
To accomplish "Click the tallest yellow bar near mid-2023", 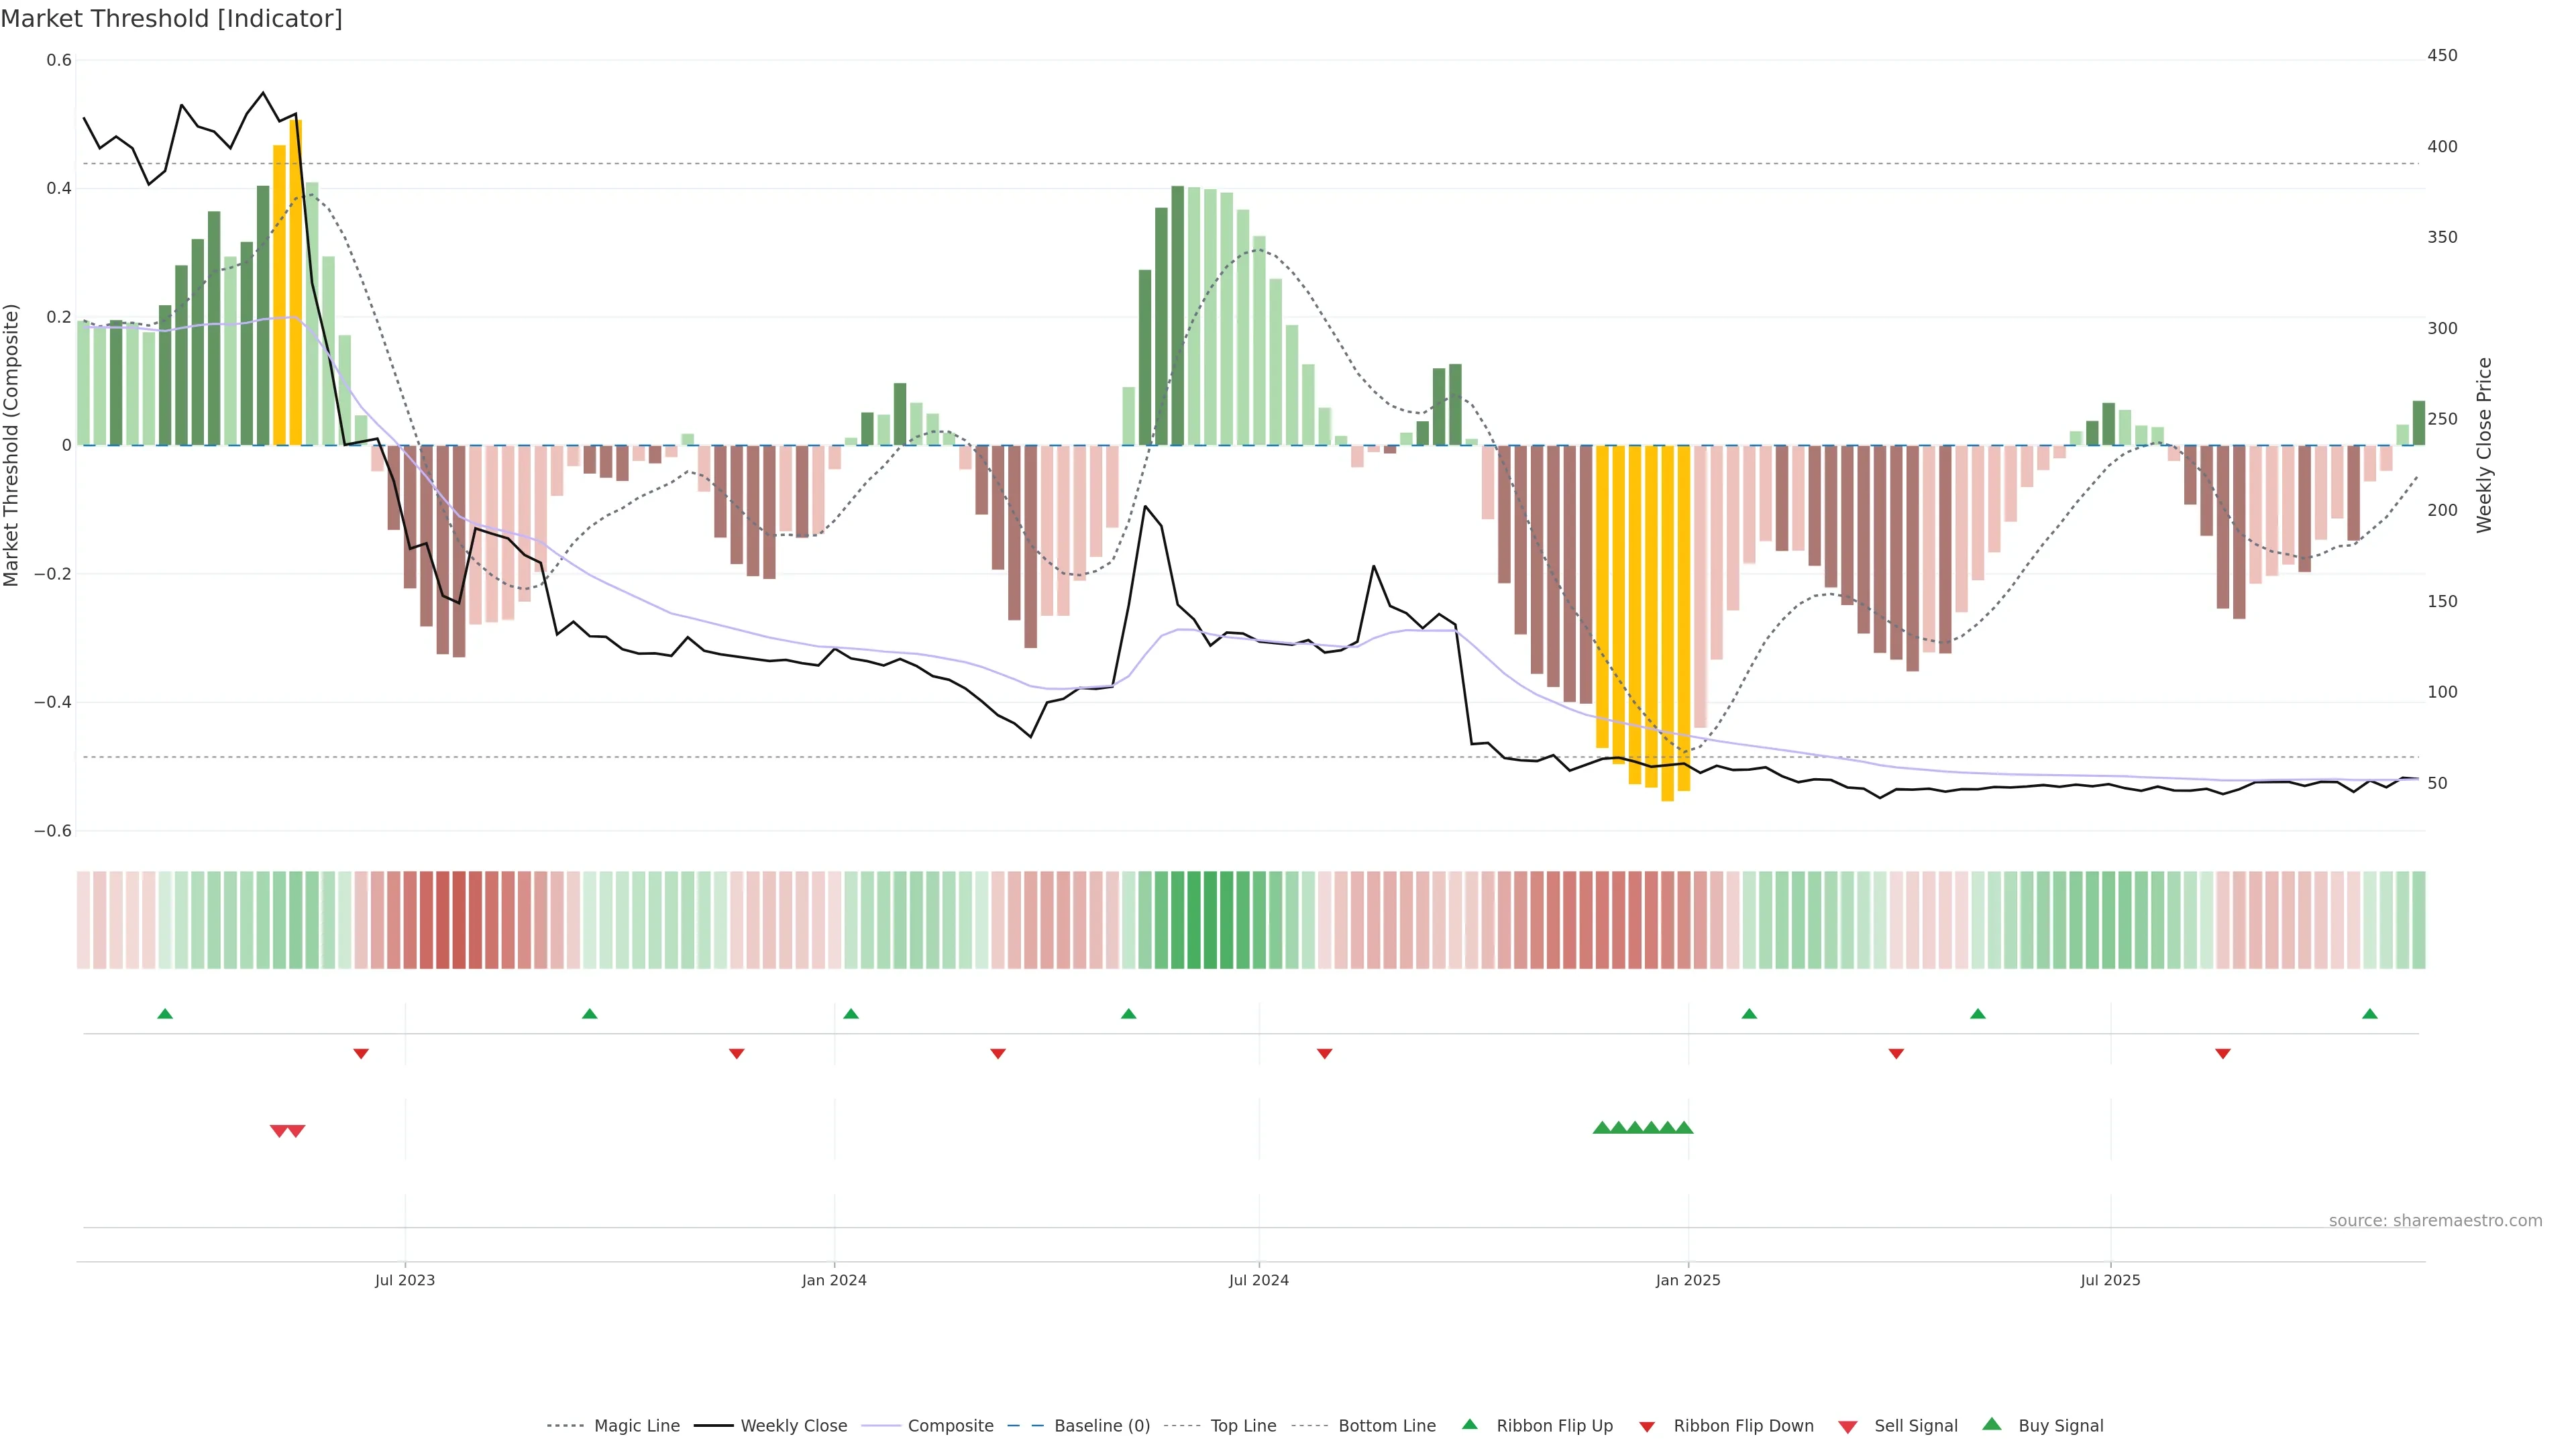I will click(x=296, y=280).
